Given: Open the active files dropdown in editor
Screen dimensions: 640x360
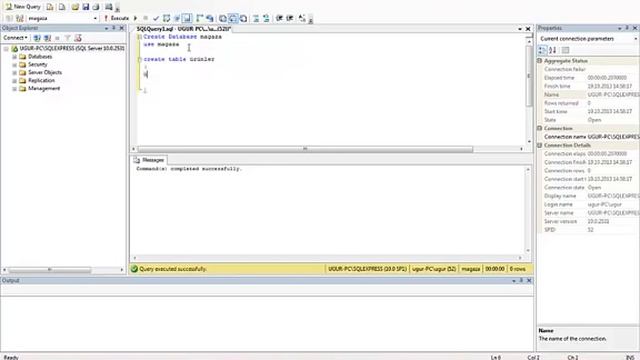Looking at the screenshot, I should 520,29.
